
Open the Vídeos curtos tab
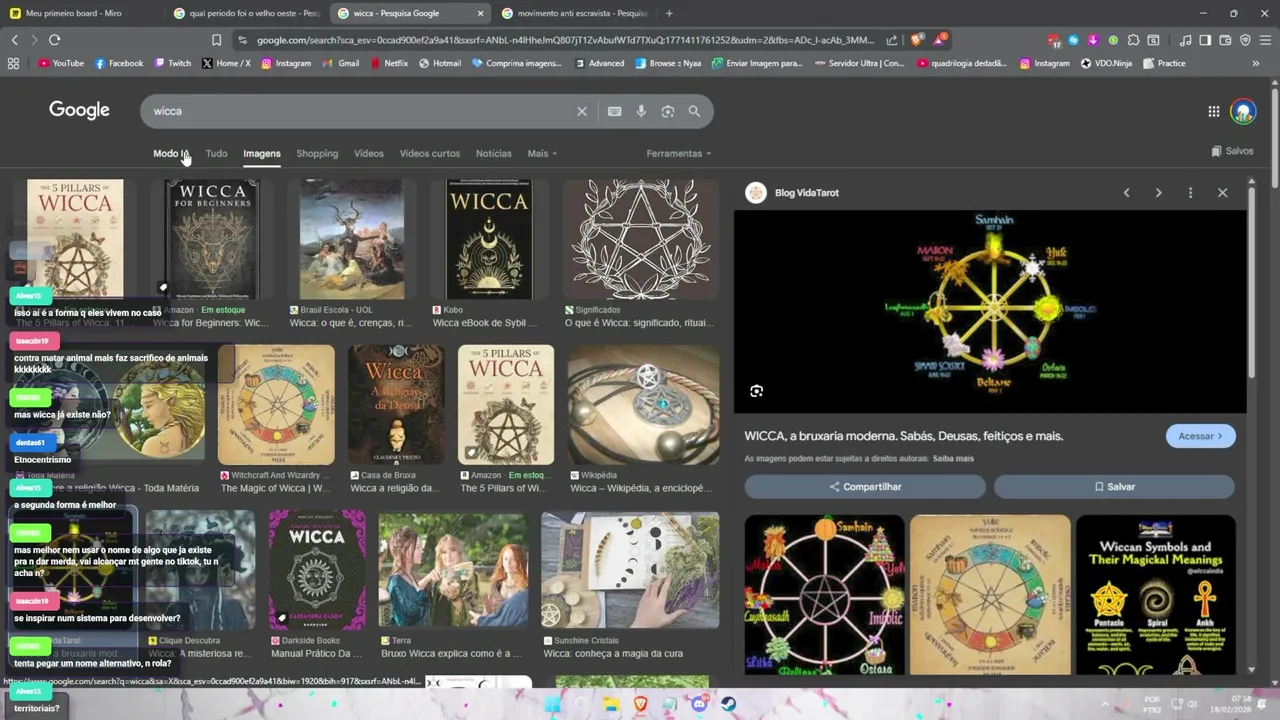point(430,153)
